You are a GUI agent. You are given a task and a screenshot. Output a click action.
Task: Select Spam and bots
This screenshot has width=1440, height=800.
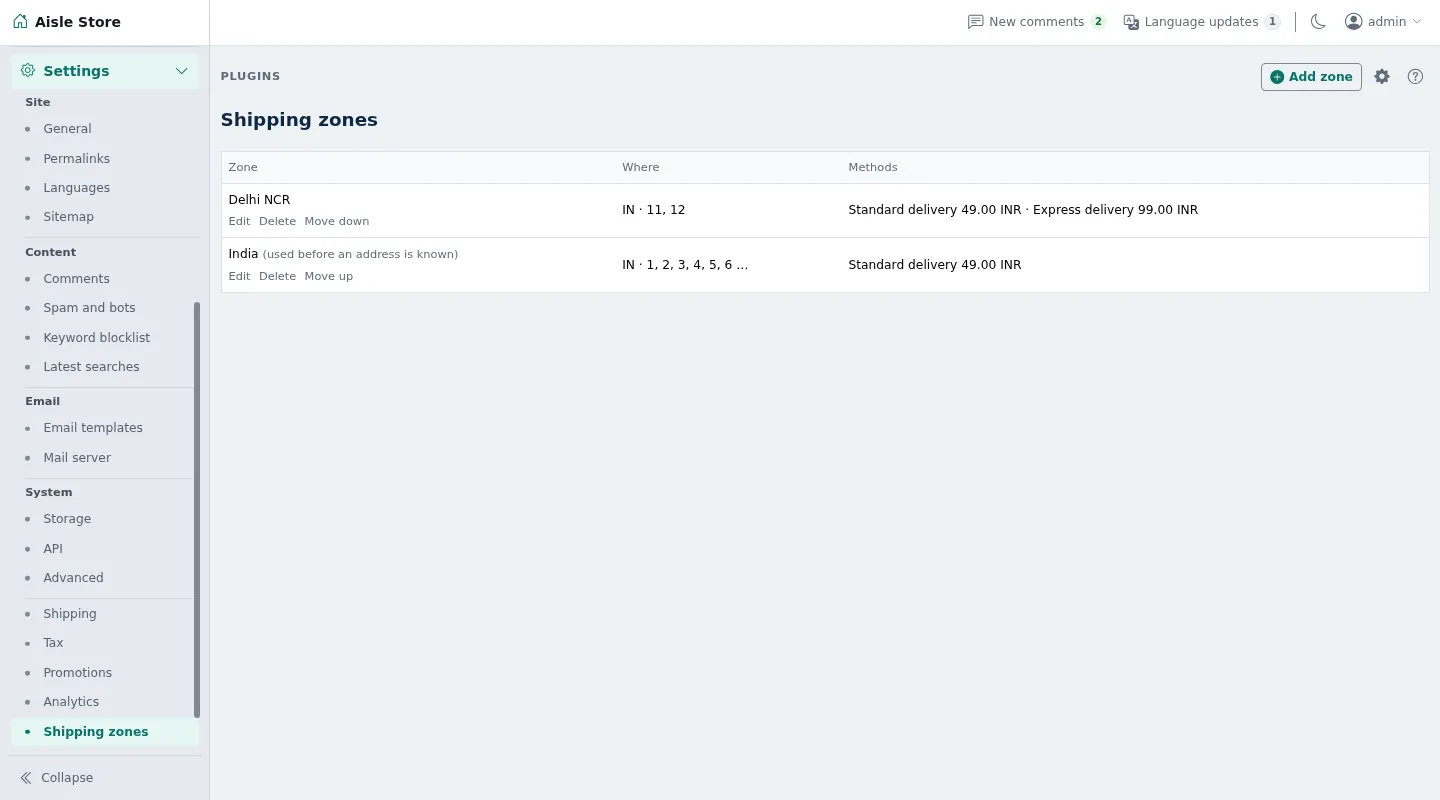point(89,308)
